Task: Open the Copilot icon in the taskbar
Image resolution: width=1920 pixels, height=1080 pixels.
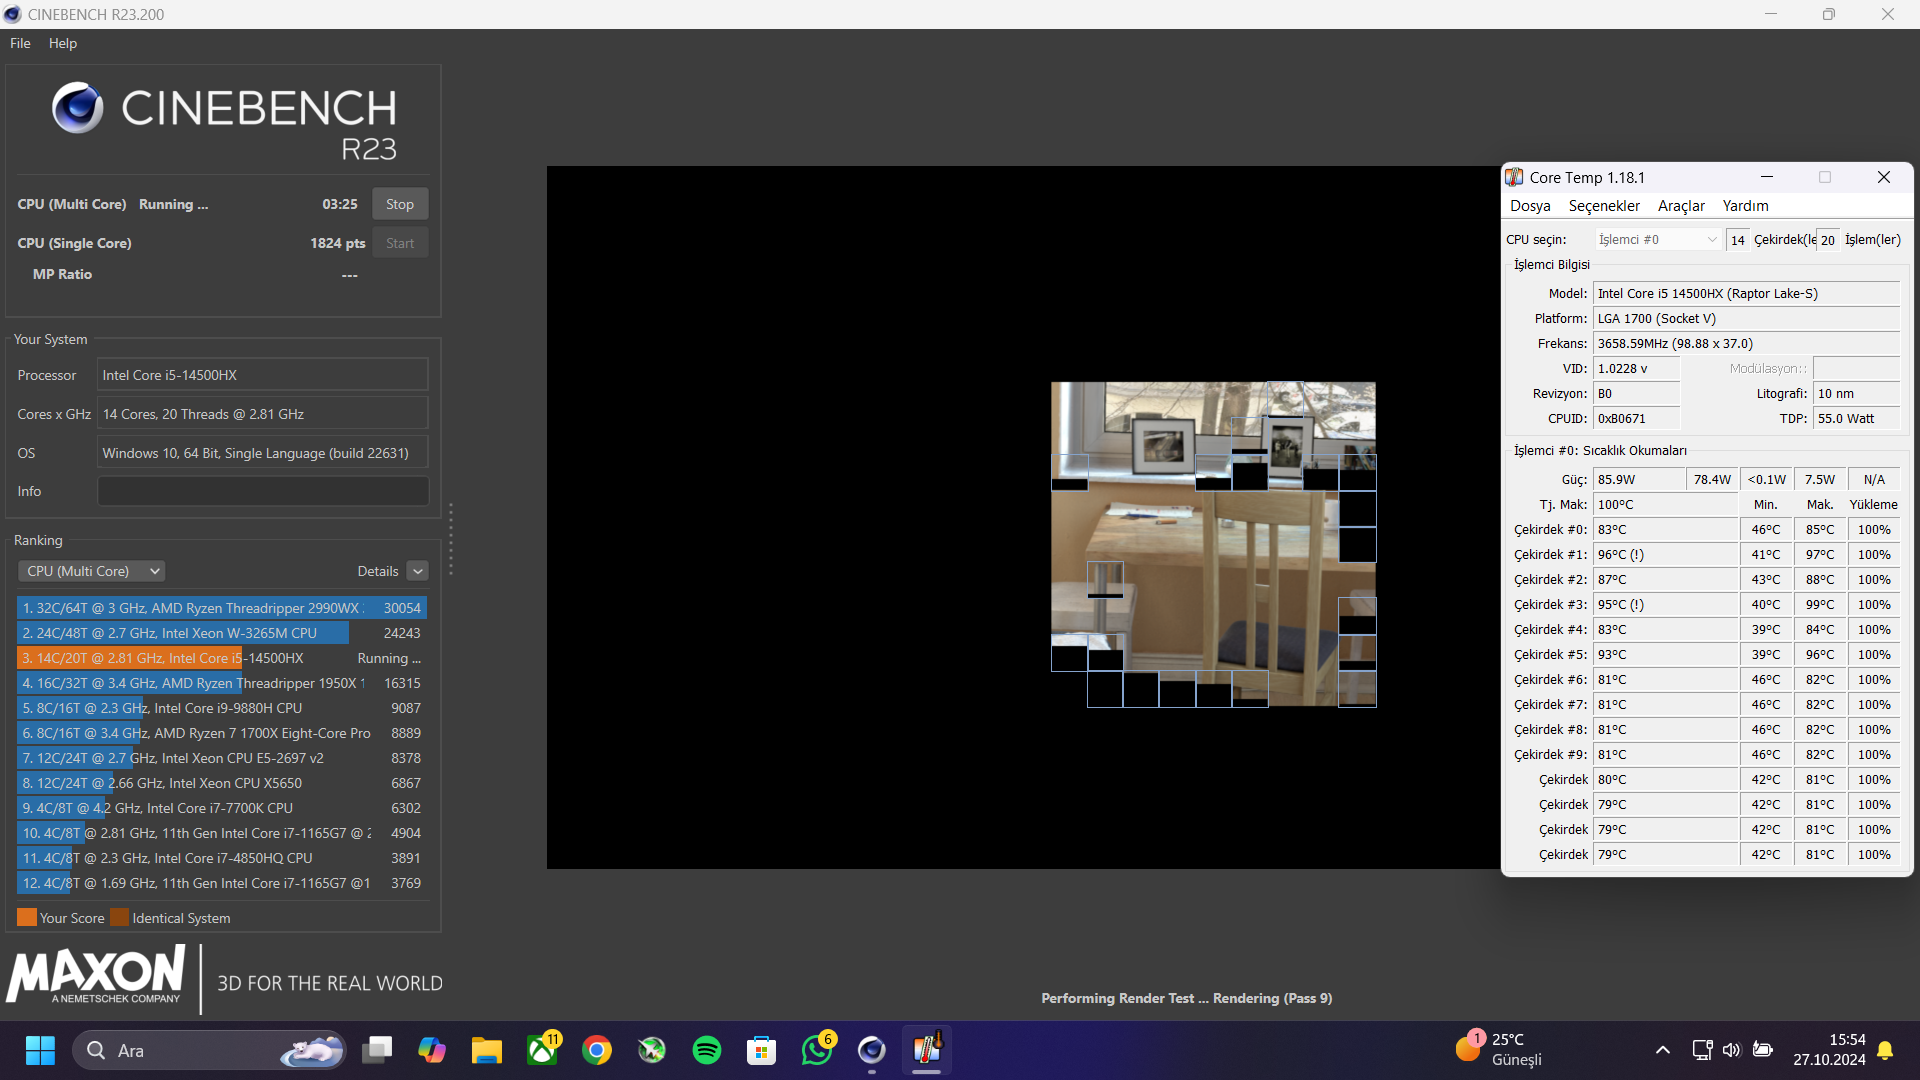Action: point(432,1050)
